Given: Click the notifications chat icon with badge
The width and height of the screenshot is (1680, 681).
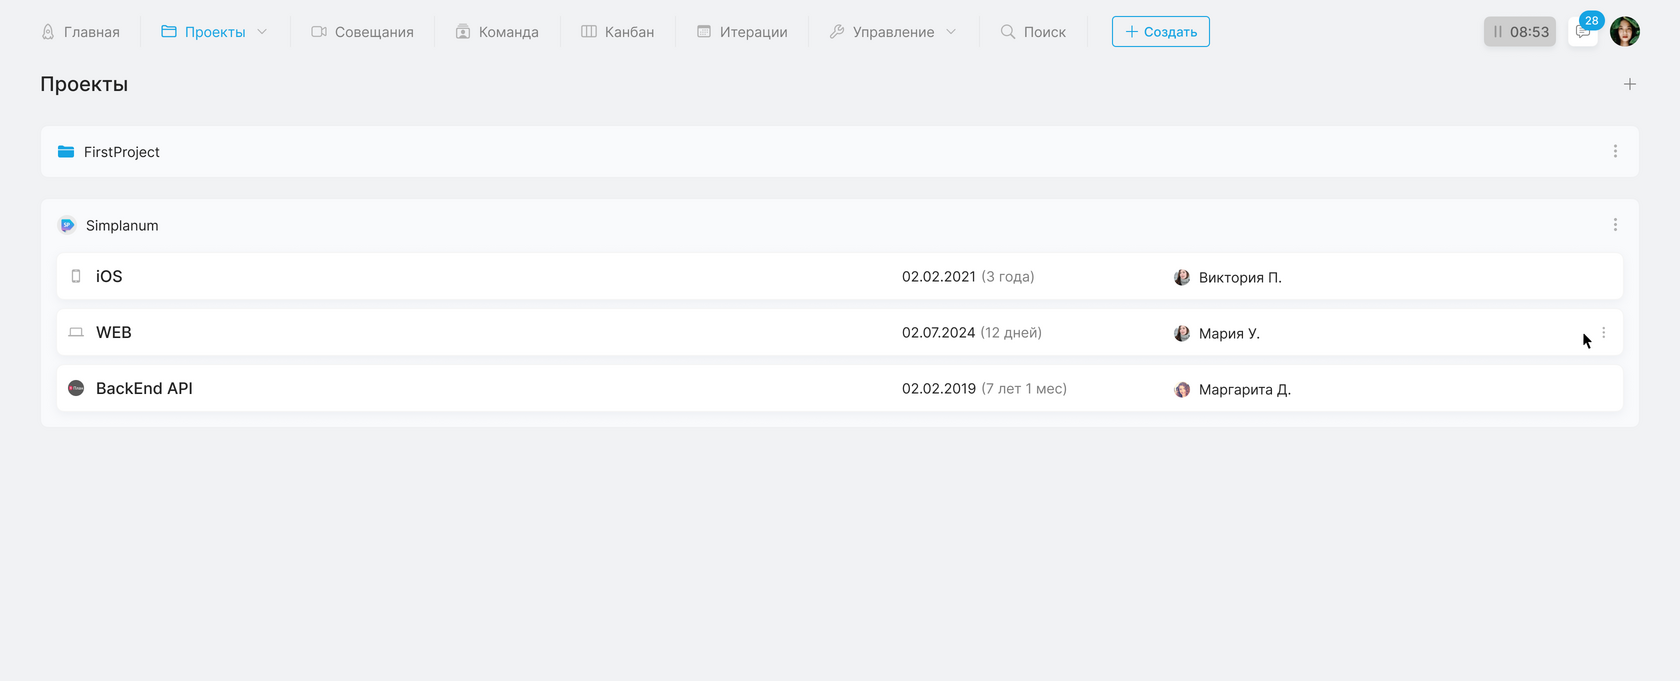Looking at the screenshot, I should 1583,32.
